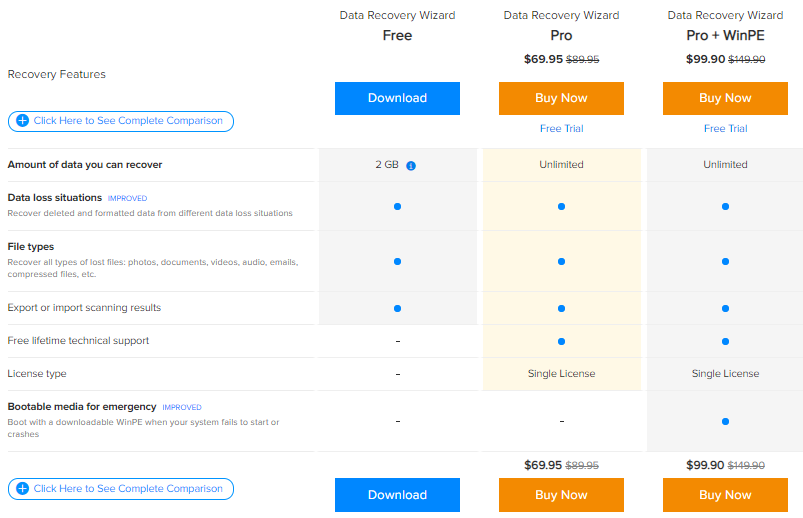The height and width of the screenshot is (518, 803).
Task: Click the bottom blue Download button
Action: (x=397, y=495)
